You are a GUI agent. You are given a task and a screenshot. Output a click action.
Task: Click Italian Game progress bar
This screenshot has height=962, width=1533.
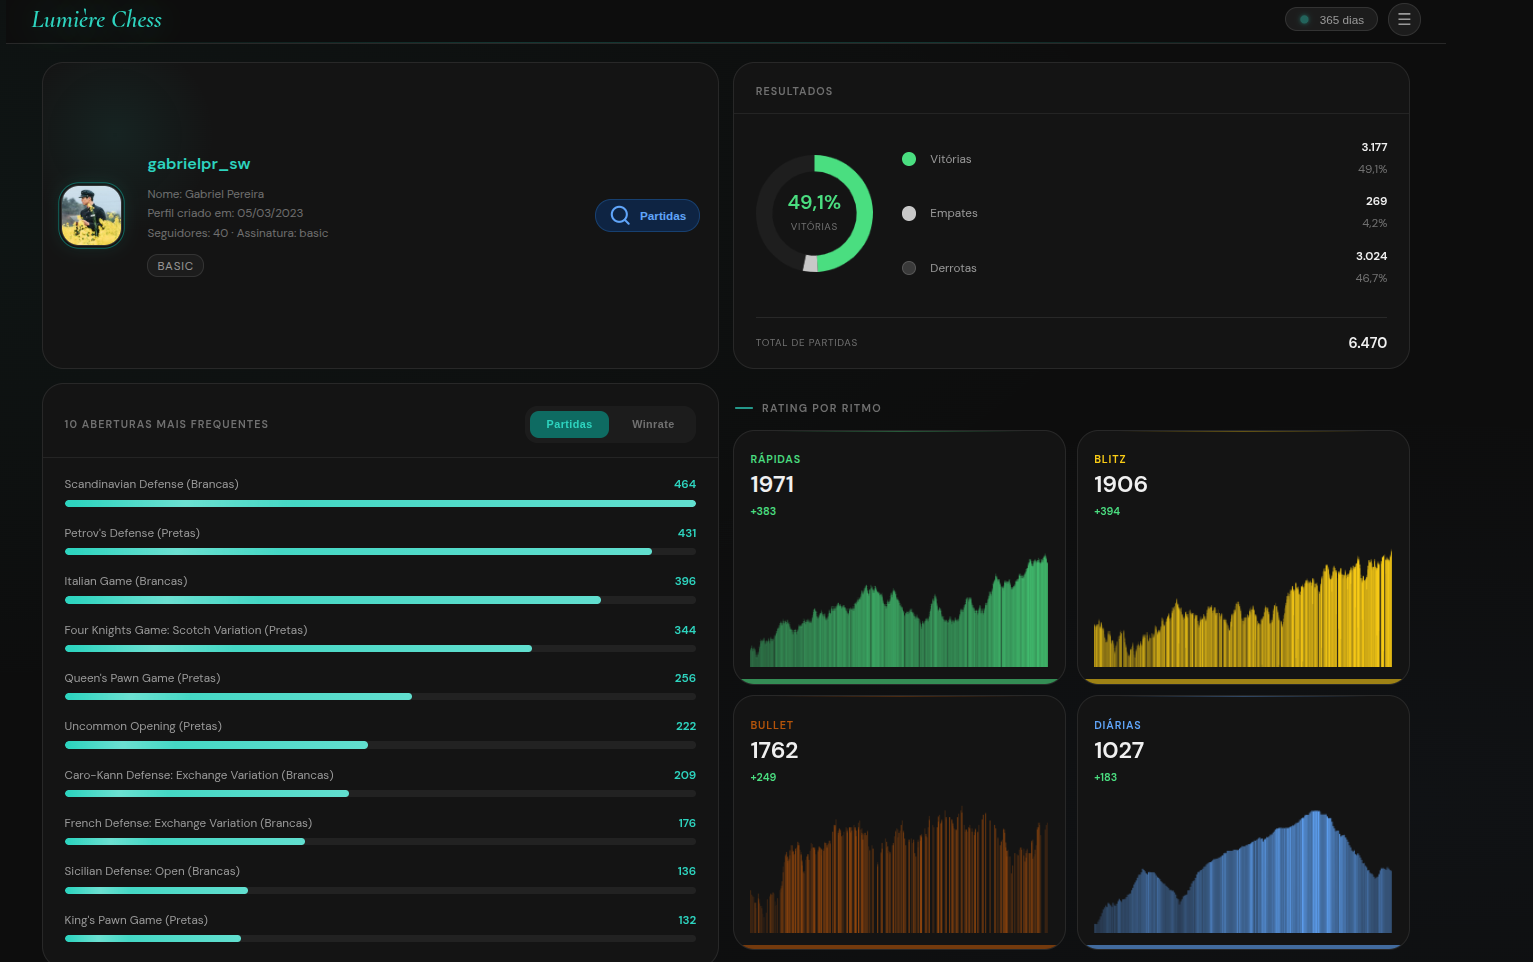click(380, 600)
